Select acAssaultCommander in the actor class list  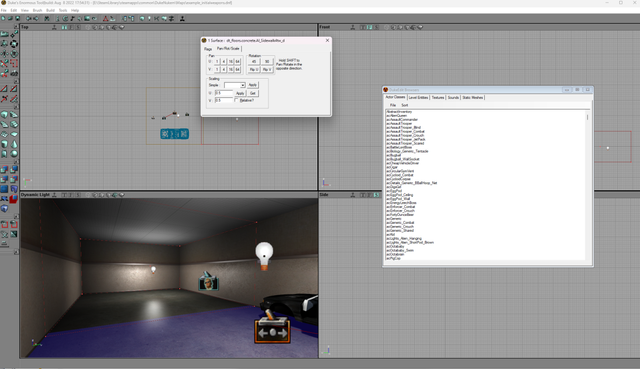point(402,120)
